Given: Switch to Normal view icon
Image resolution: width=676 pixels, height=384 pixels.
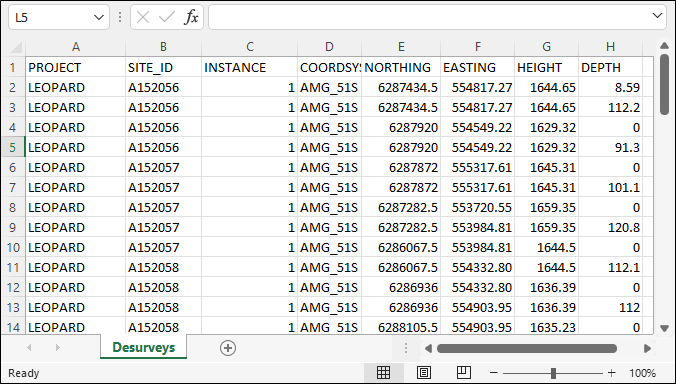Looking at the screenshot, I should pos(383,372).
